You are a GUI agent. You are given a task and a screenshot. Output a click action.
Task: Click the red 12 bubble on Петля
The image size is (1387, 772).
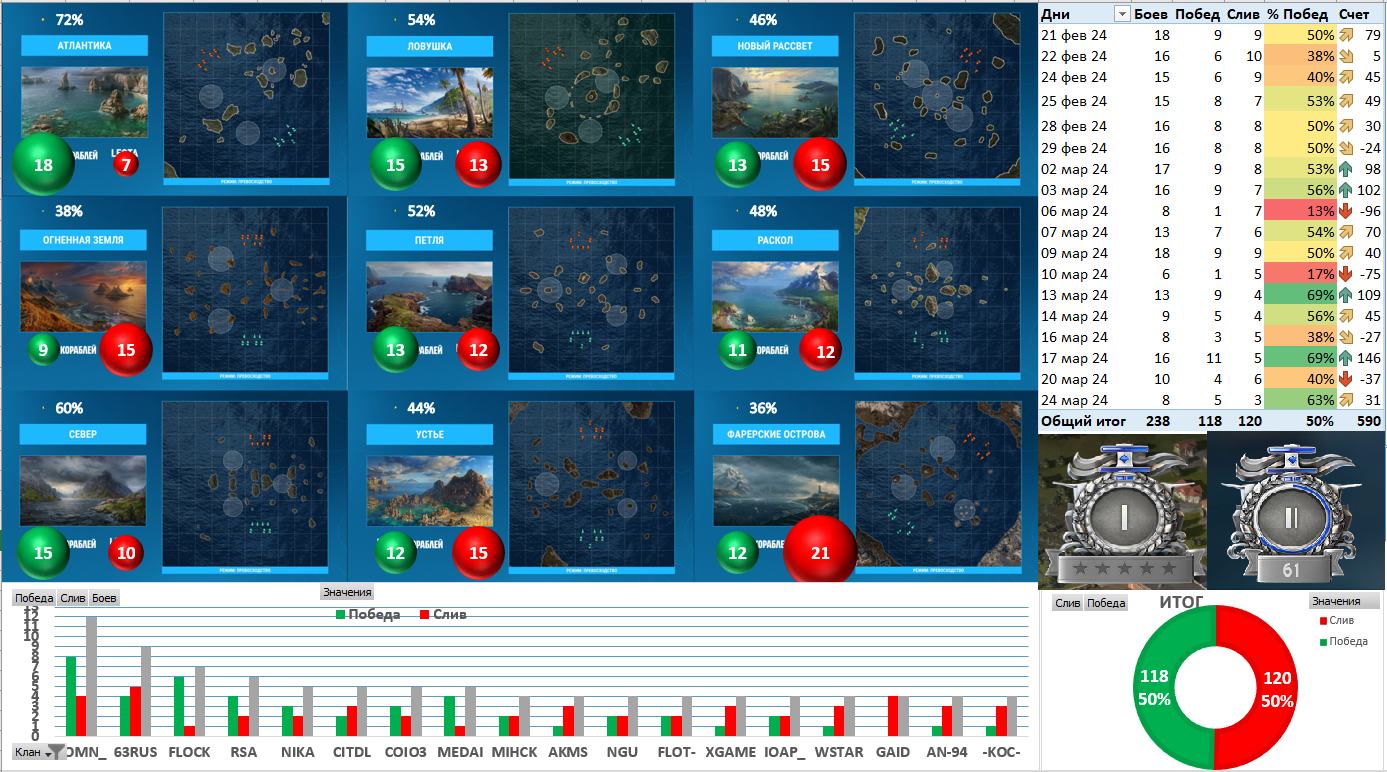click(x=478, y=350)
